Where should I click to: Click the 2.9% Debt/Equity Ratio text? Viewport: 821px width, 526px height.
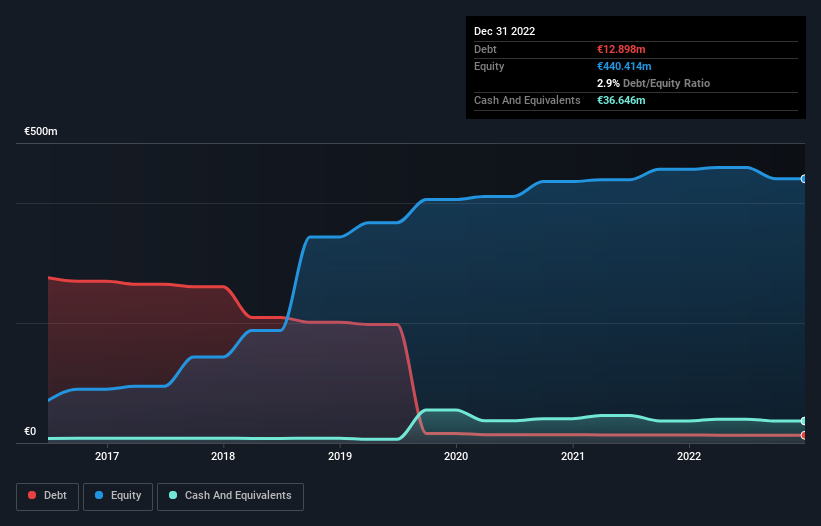tap(653, 83)
